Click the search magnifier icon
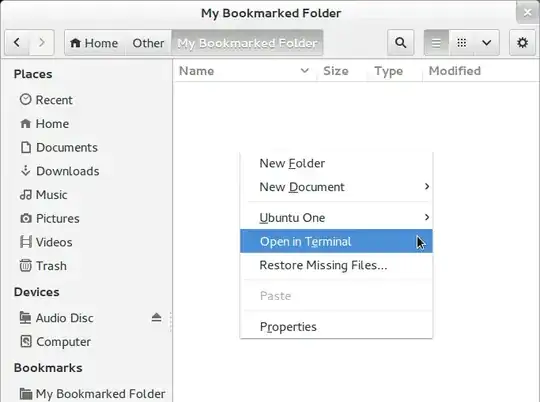Viewport: 540px width, 402px height. coord(400,43)
